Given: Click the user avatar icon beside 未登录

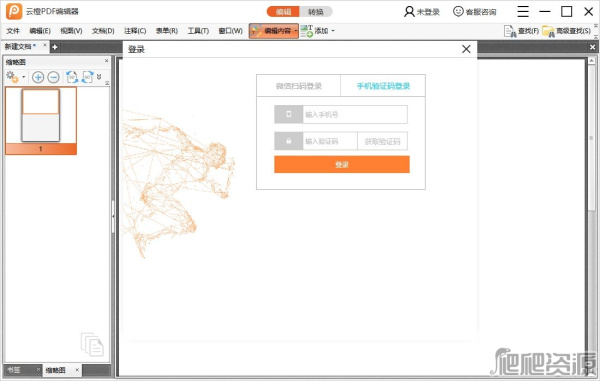Looking at the screenshot, I should coord(409,11).
